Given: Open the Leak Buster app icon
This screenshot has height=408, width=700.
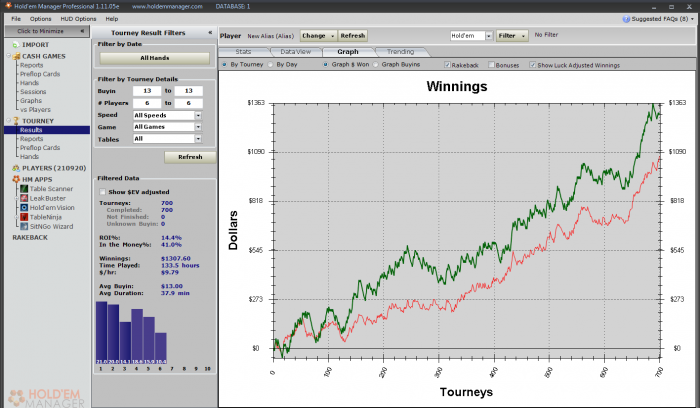Looking at the screenshot, I should [24, 198].
